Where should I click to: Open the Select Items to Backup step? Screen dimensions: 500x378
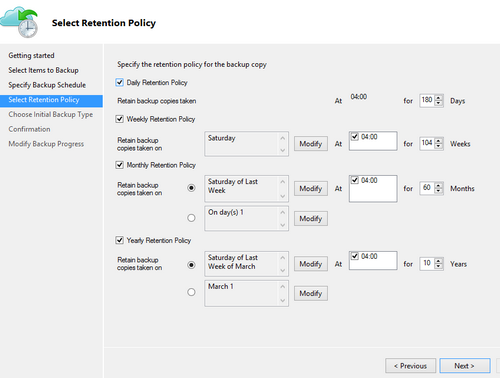point(43,70)
